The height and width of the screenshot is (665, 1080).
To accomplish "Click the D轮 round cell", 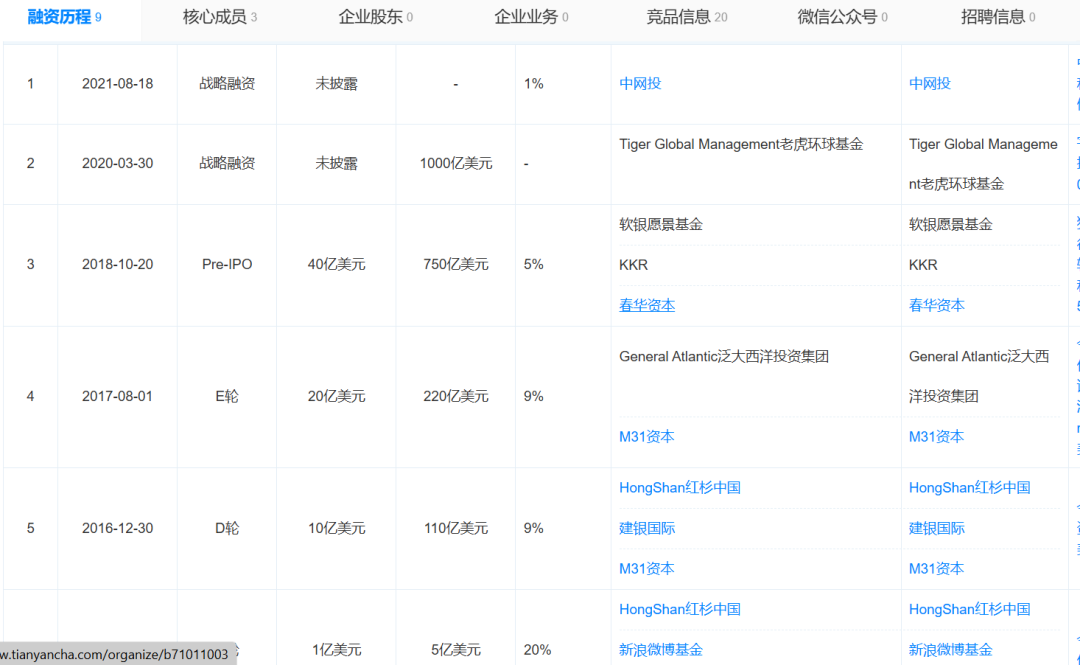I will coord(227,528).
